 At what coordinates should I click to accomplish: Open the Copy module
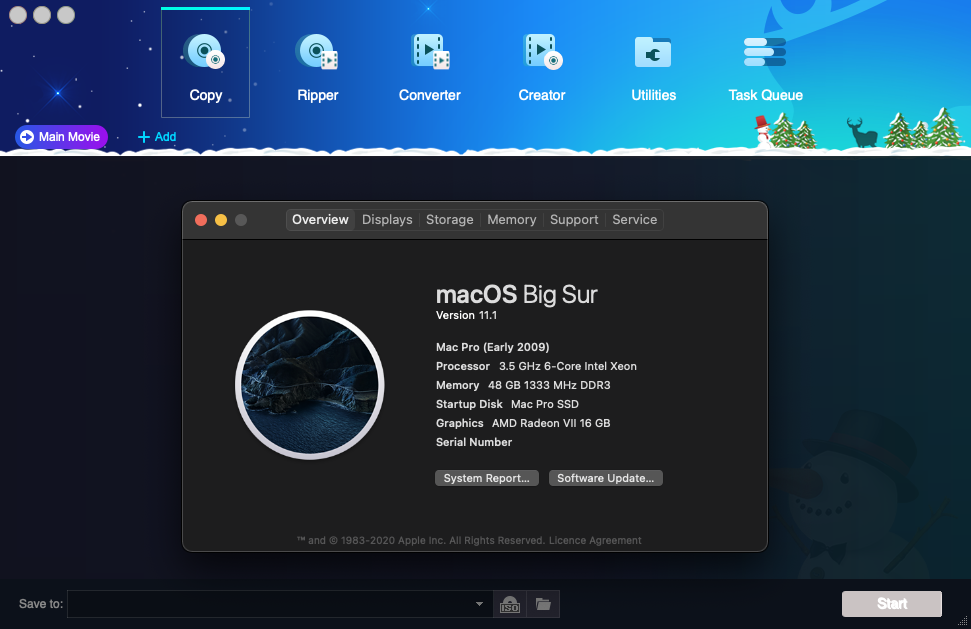[x=205, y=63]
